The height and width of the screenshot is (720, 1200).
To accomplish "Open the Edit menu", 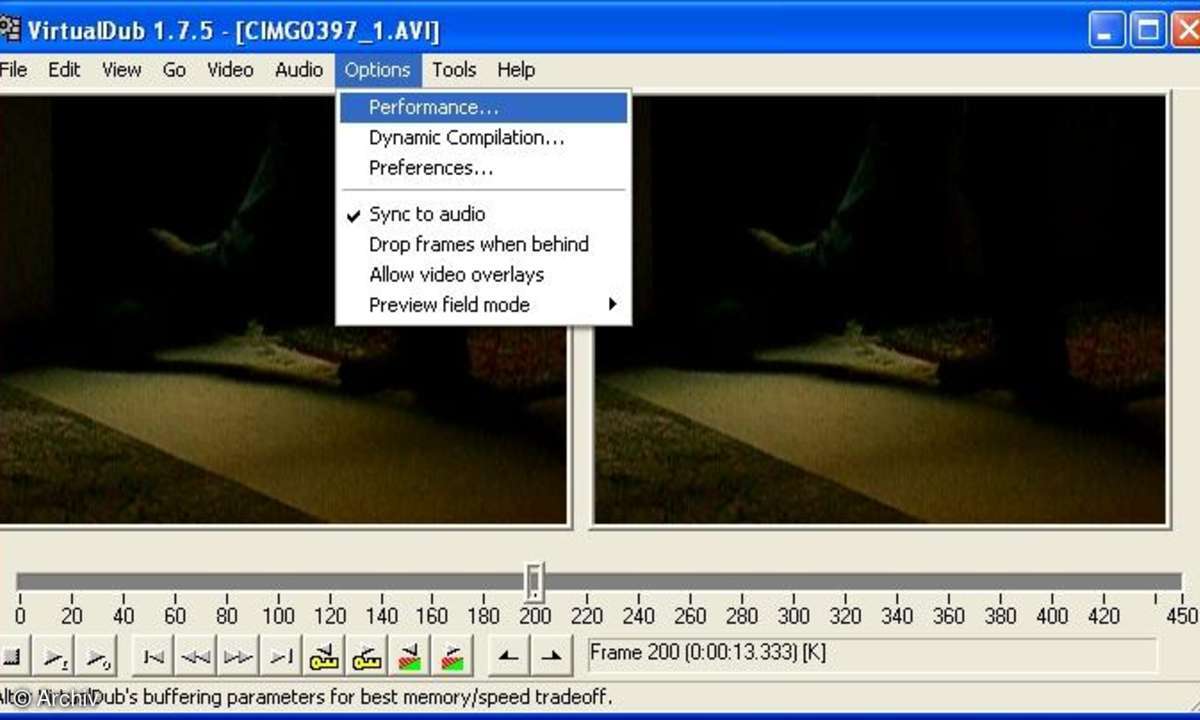I will tap(64, 70).
